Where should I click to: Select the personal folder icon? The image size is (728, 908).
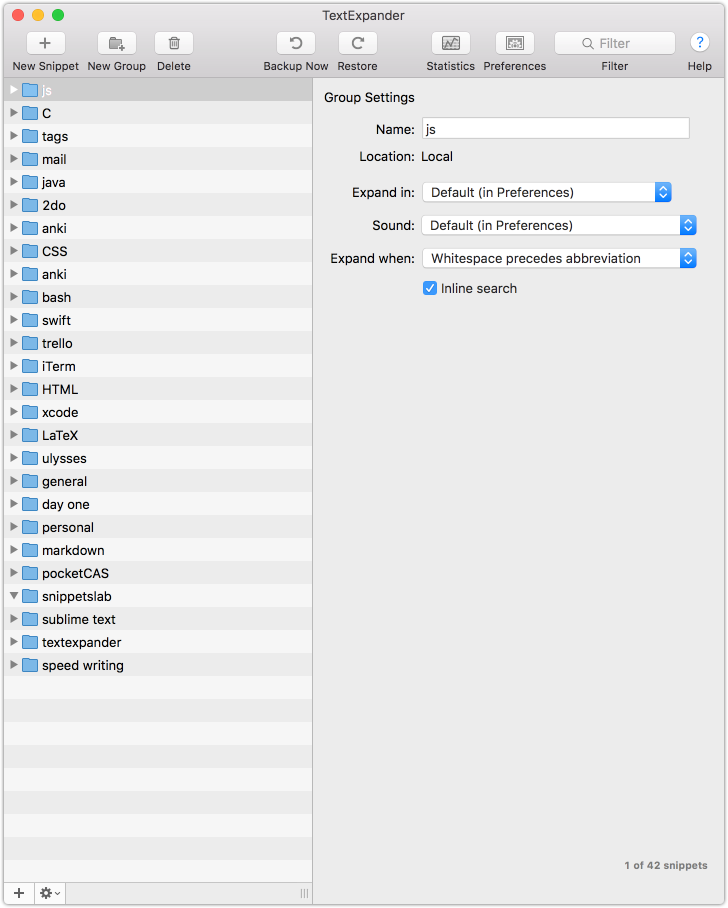(x=30, y=527)
